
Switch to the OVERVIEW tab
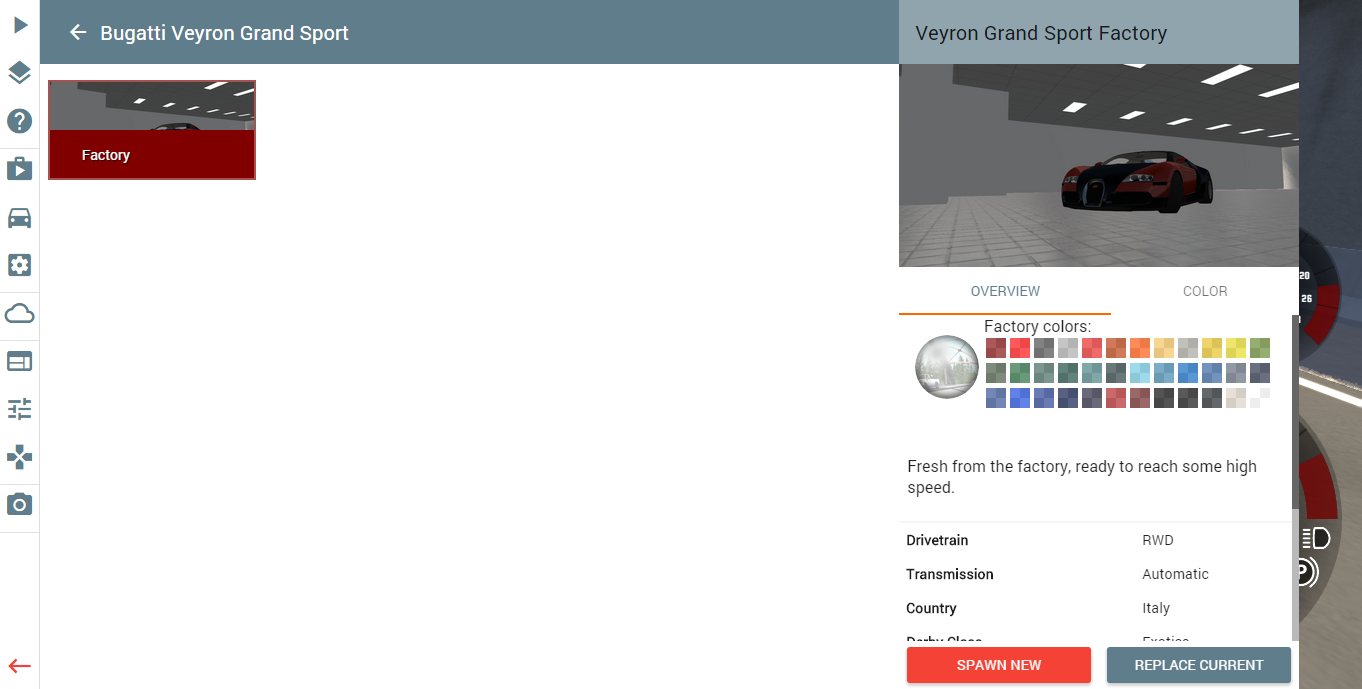pos(1005,291)
